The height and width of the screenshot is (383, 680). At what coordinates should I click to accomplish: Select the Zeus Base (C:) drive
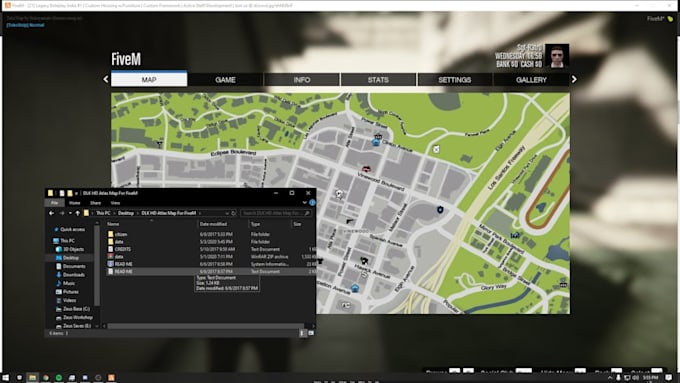(x=76, y=309)
